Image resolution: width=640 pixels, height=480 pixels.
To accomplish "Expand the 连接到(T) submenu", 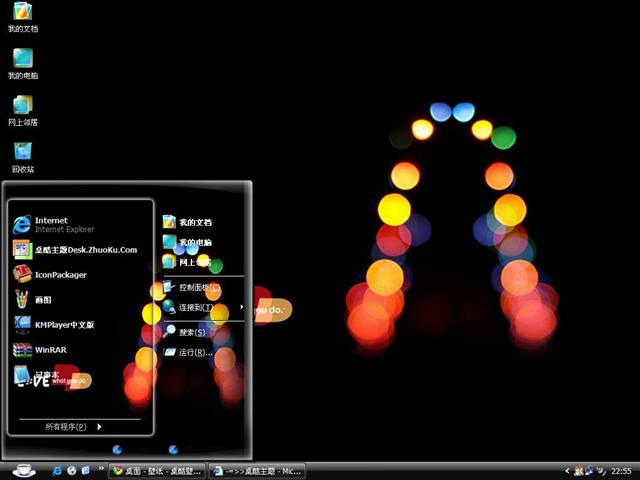I will tap(200, 308).
